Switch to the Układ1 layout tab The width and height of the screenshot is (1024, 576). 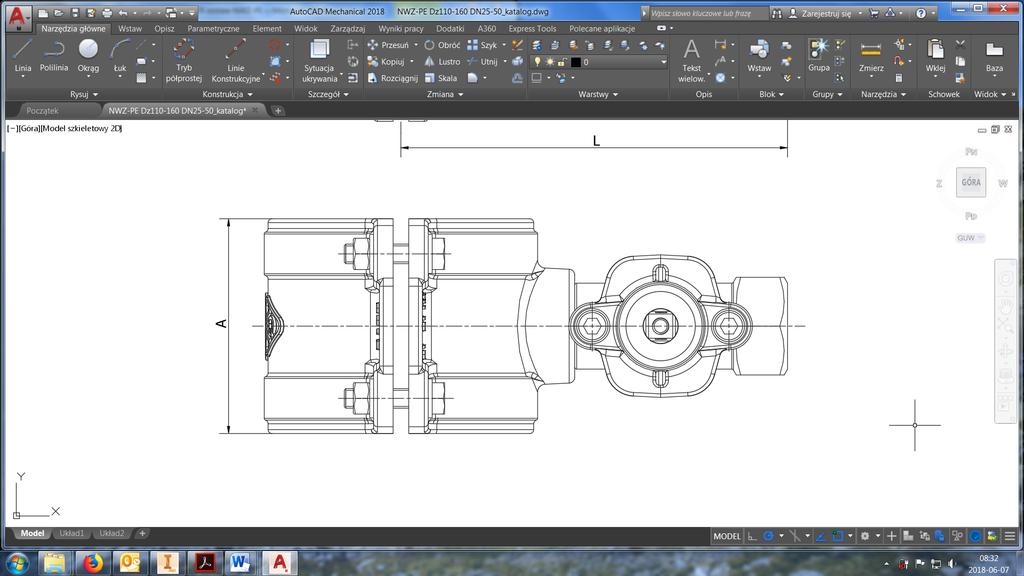coord(72,534)
